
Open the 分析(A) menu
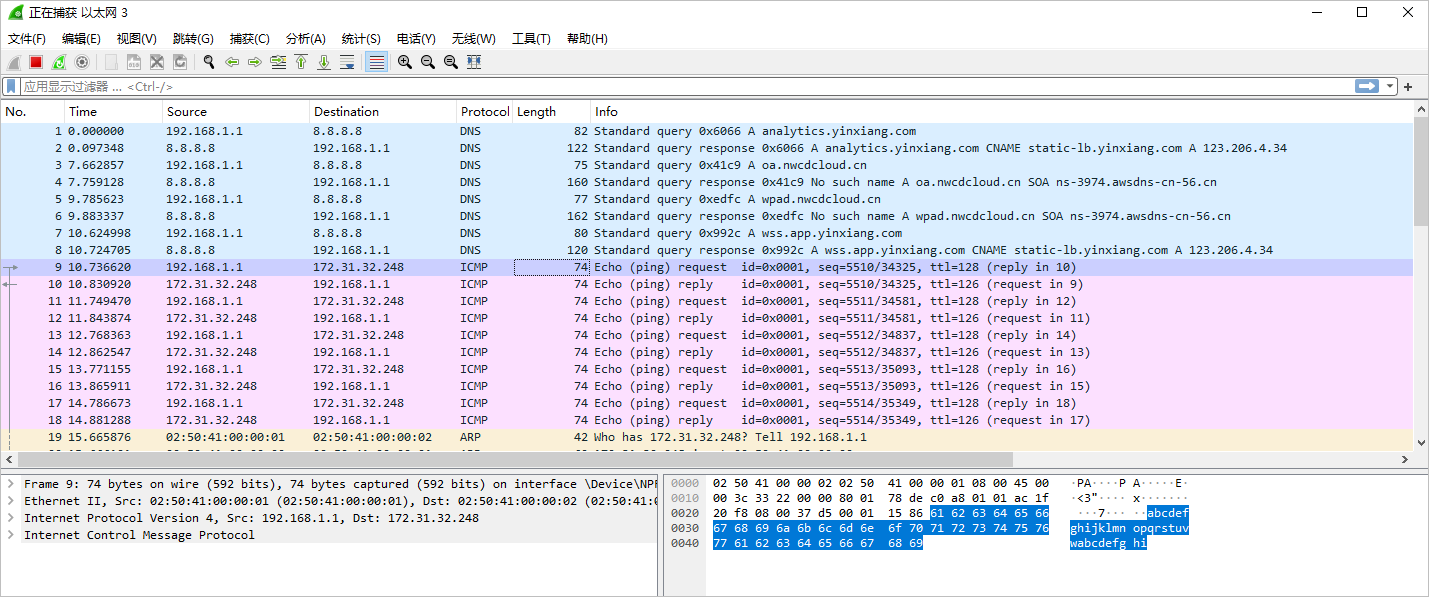coord(305,39)
